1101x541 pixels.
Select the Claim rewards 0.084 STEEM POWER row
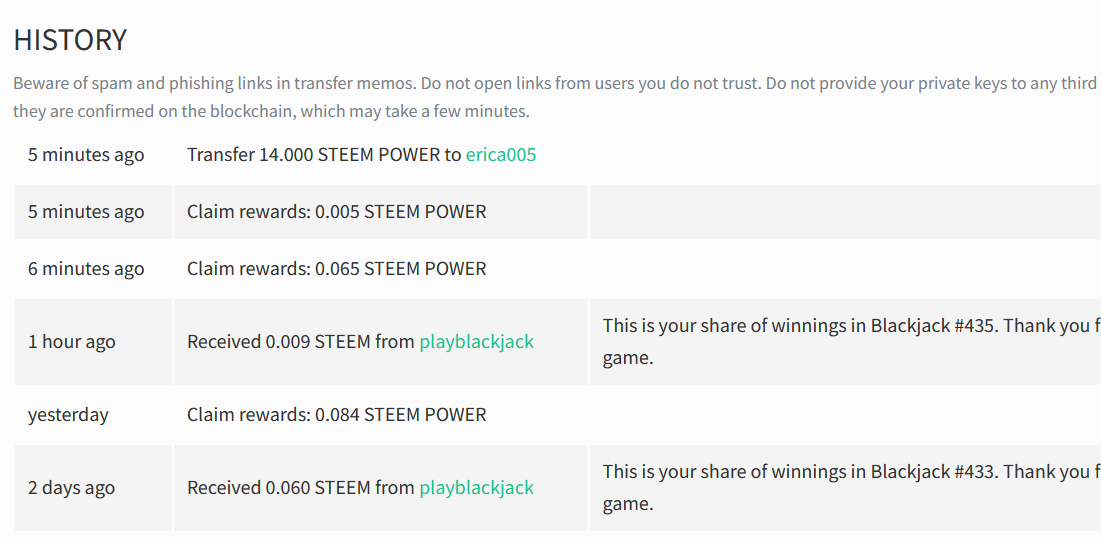coord(558,415)
